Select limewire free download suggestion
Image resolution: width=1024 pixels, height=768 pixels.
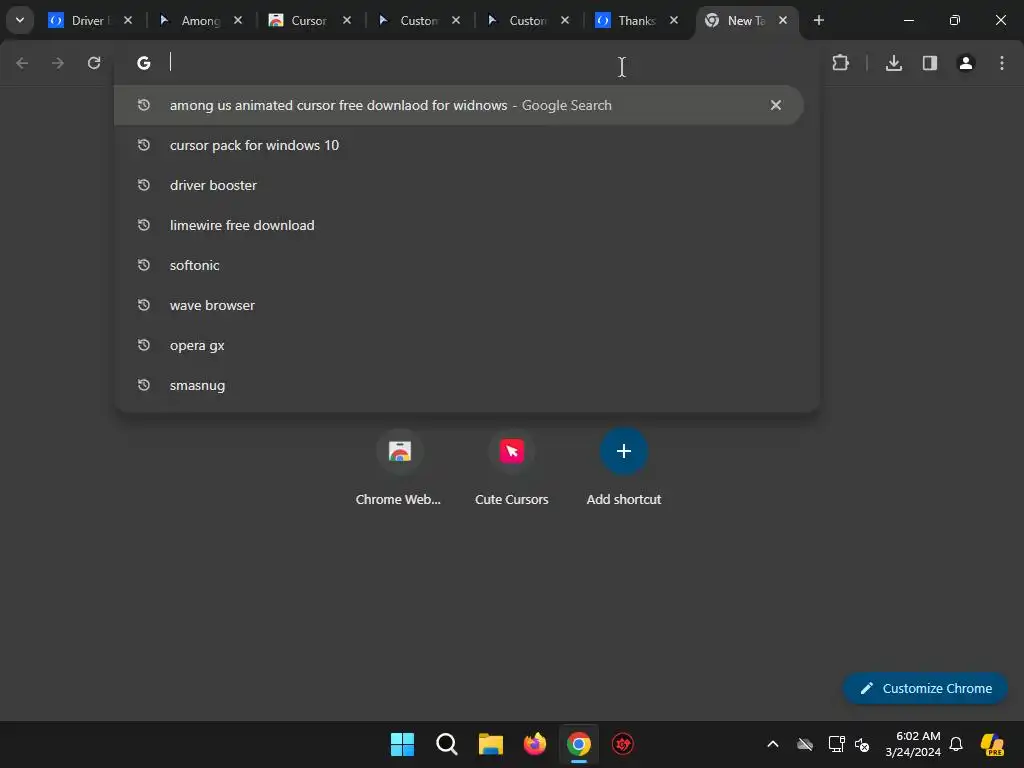[x=467, y=225]
